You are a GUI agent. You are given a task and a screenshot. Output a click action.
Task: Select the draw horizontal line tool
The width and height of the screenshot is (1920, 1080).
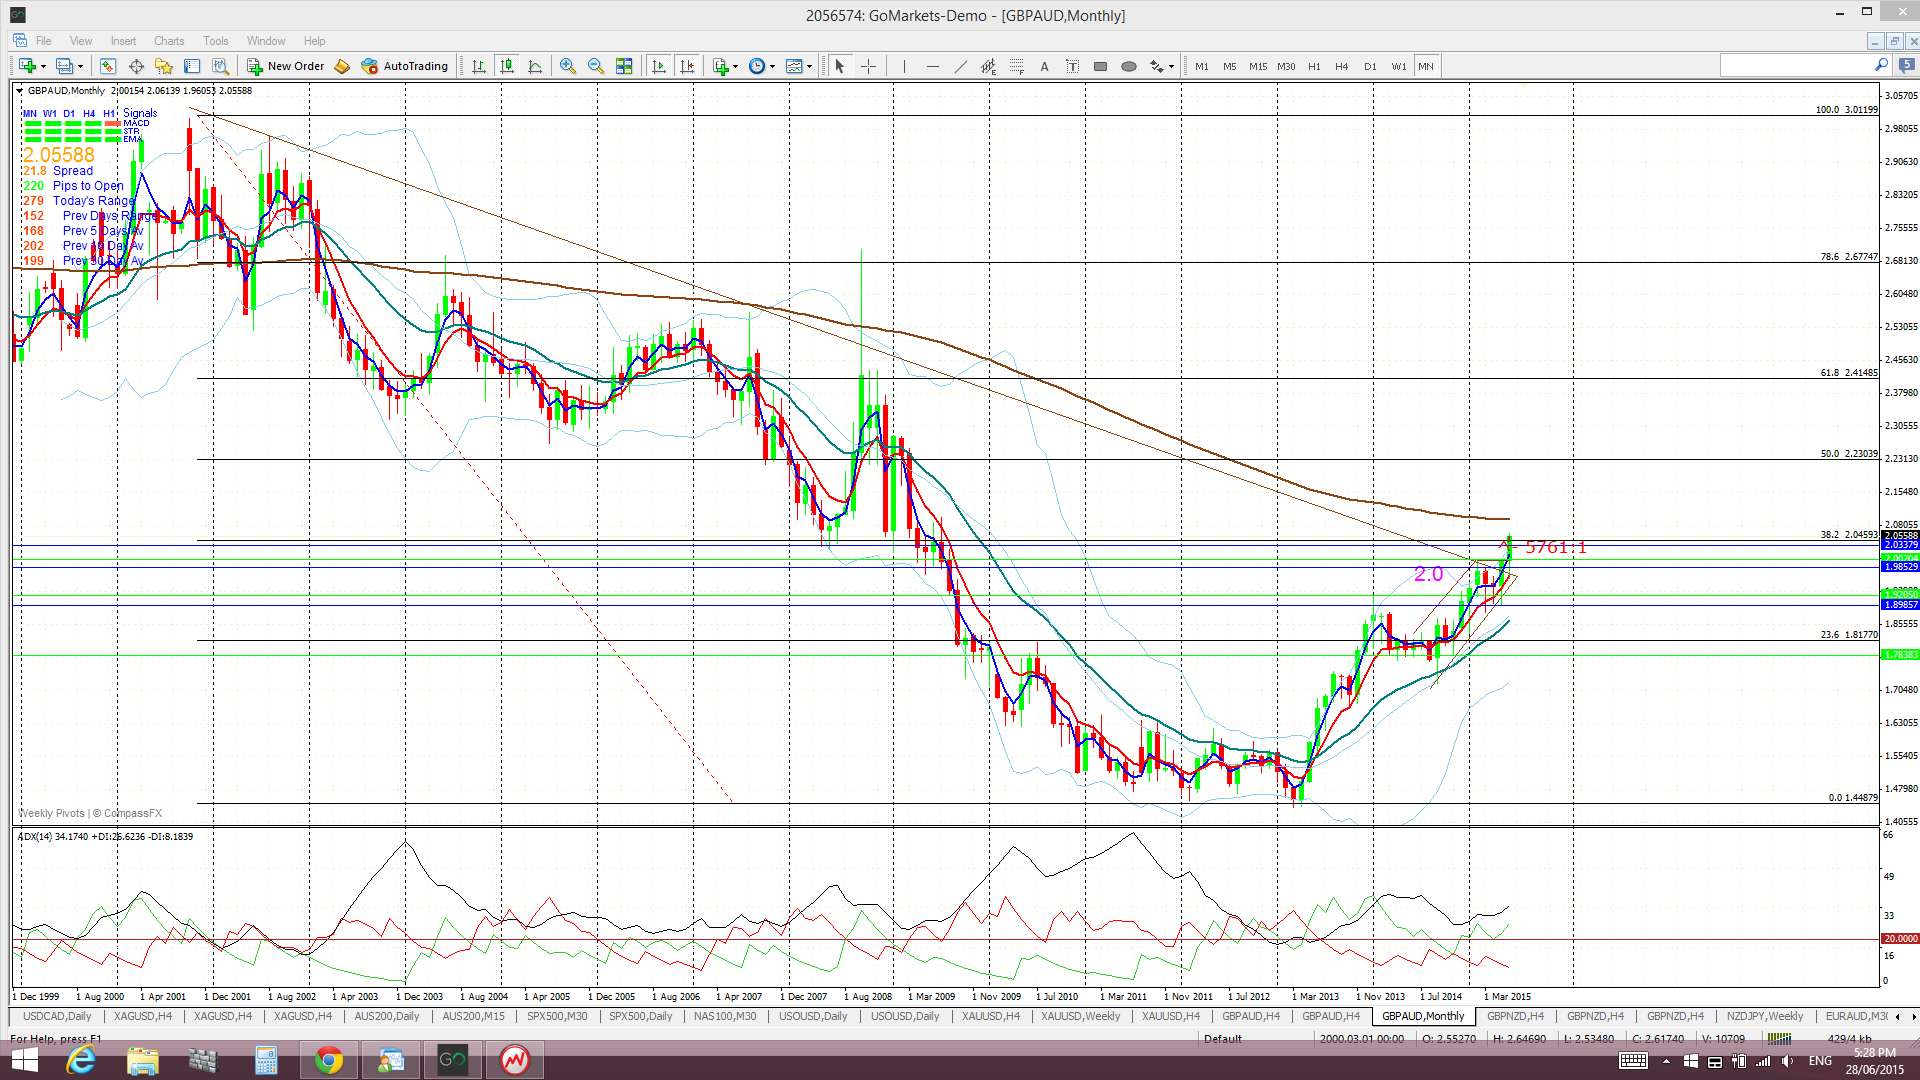pyautogui.click(x=932, y=66)
